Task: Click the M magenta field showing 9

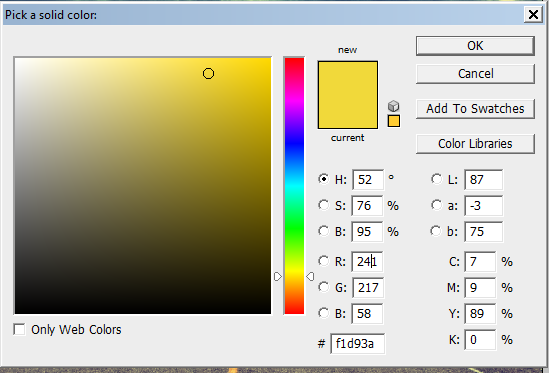Action: [x=480, y=288]
